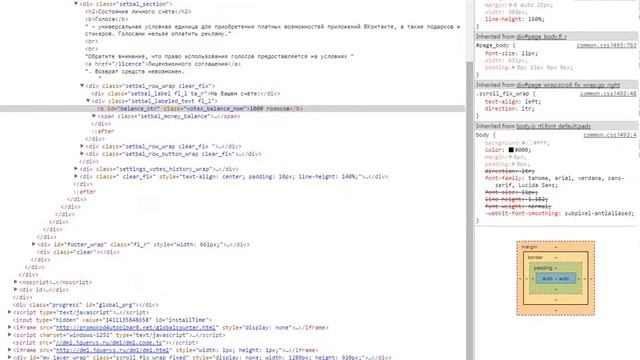640x360 pixels.
Task: Expand the script charset windows-1251 node
Action: coord(9,335)
